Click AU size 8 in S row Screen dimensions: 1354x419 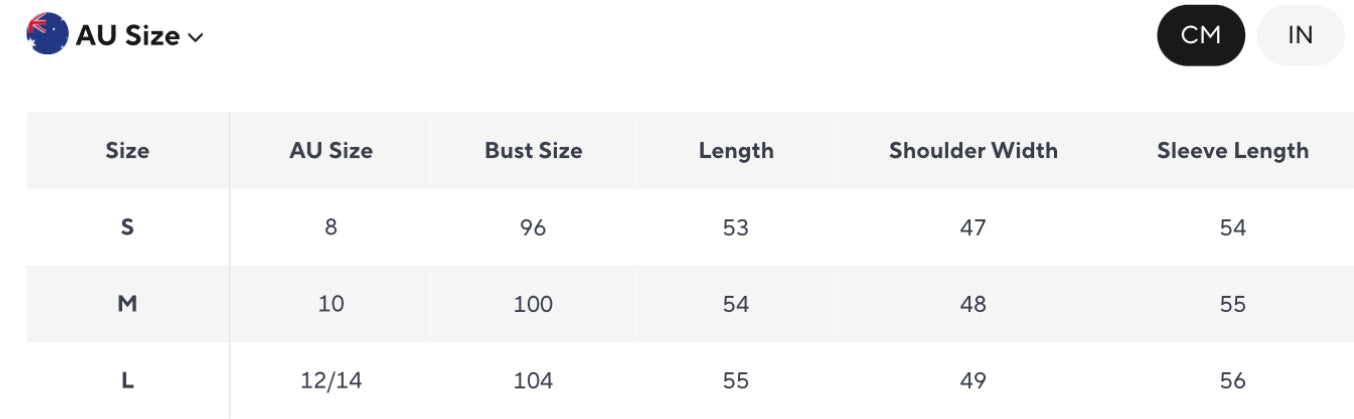click(x=331, y=228)
